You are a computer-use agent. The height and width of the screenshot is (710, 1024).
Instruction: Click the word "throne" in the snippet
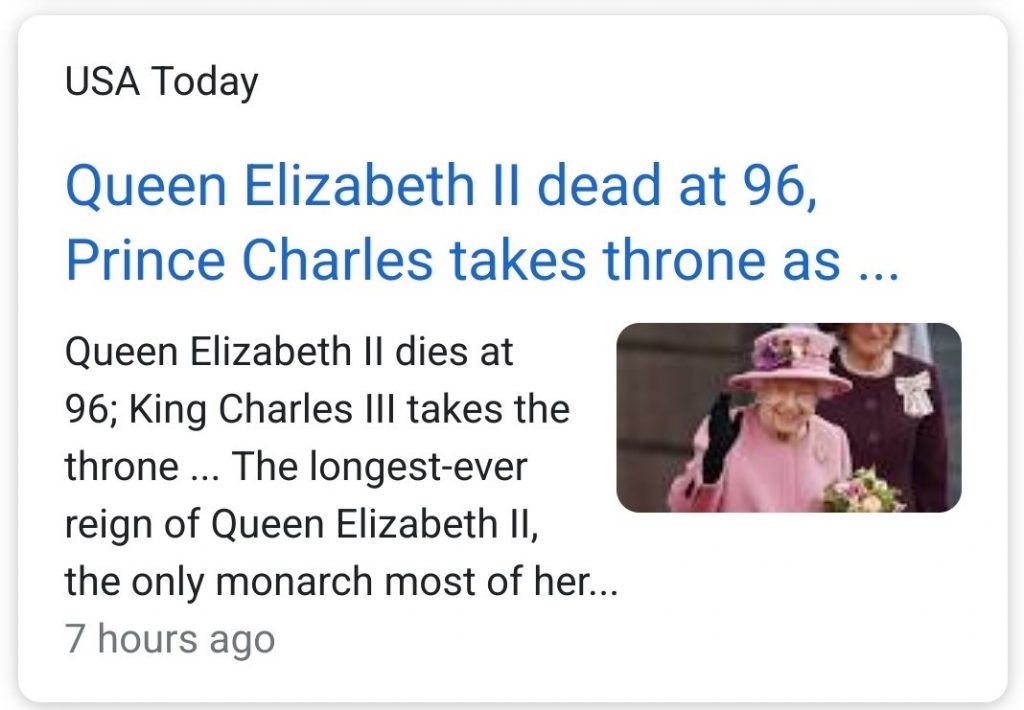click(119, 466)
